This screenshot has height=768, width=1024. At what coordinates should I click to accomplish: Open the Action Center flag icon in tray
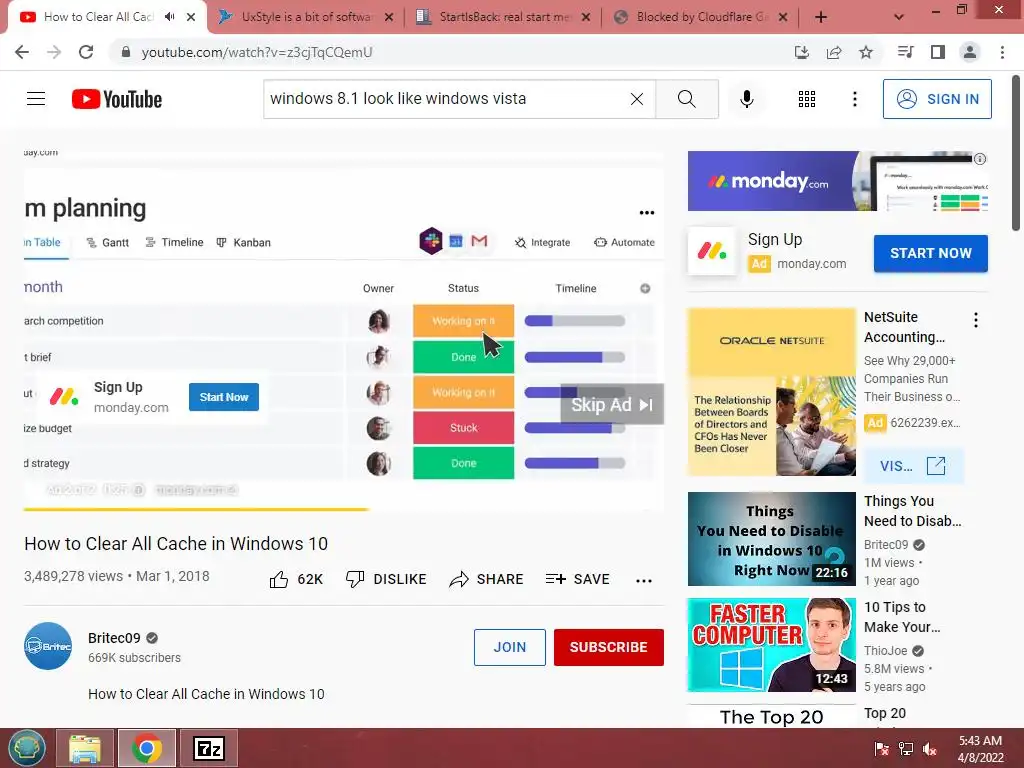(x=882, y=749)
